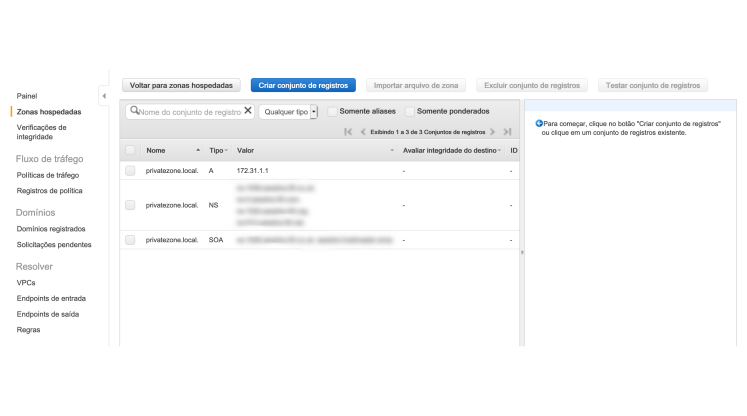Screen dimensions: 747x416
Task: Click the Criar conjunto de registros button
Action: 302,86
